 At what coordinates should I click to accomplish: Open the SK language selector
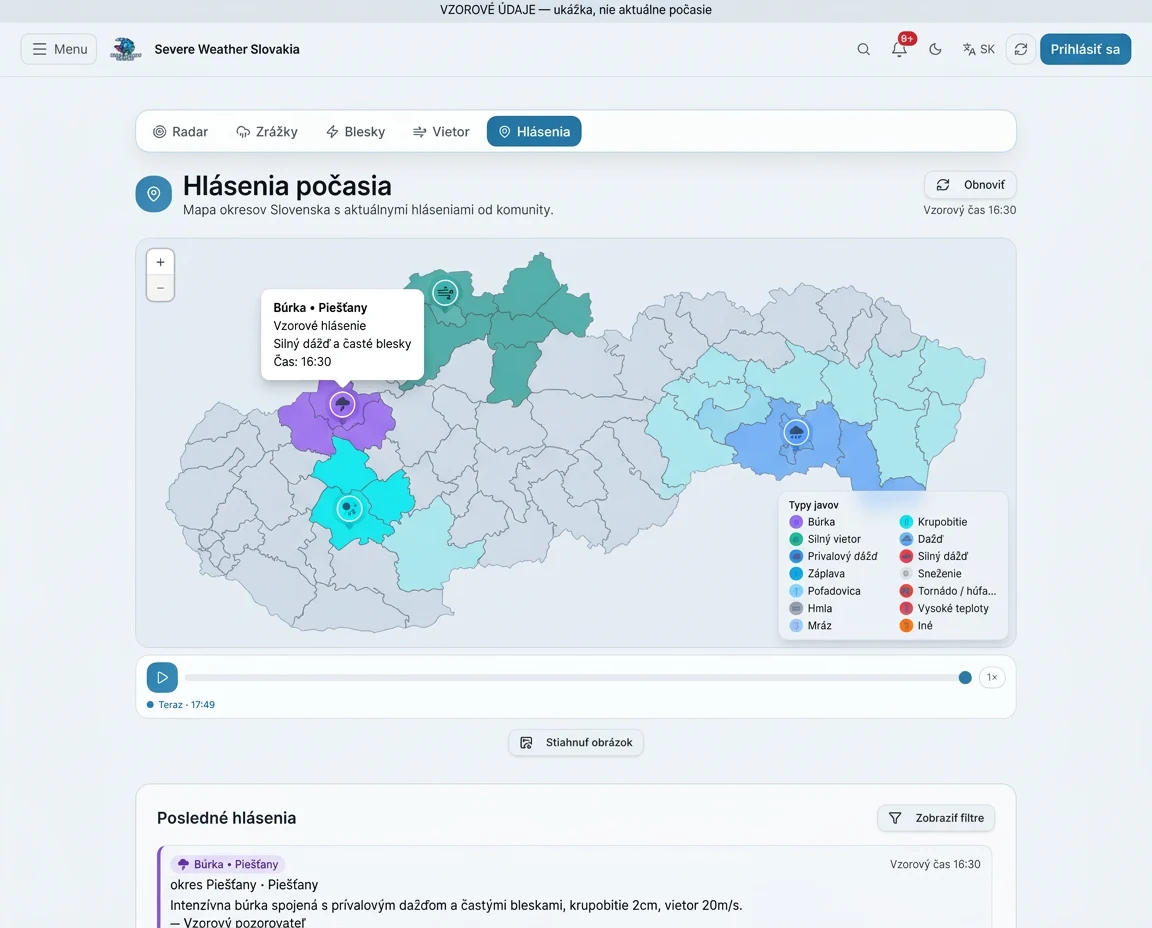(979, 49)
